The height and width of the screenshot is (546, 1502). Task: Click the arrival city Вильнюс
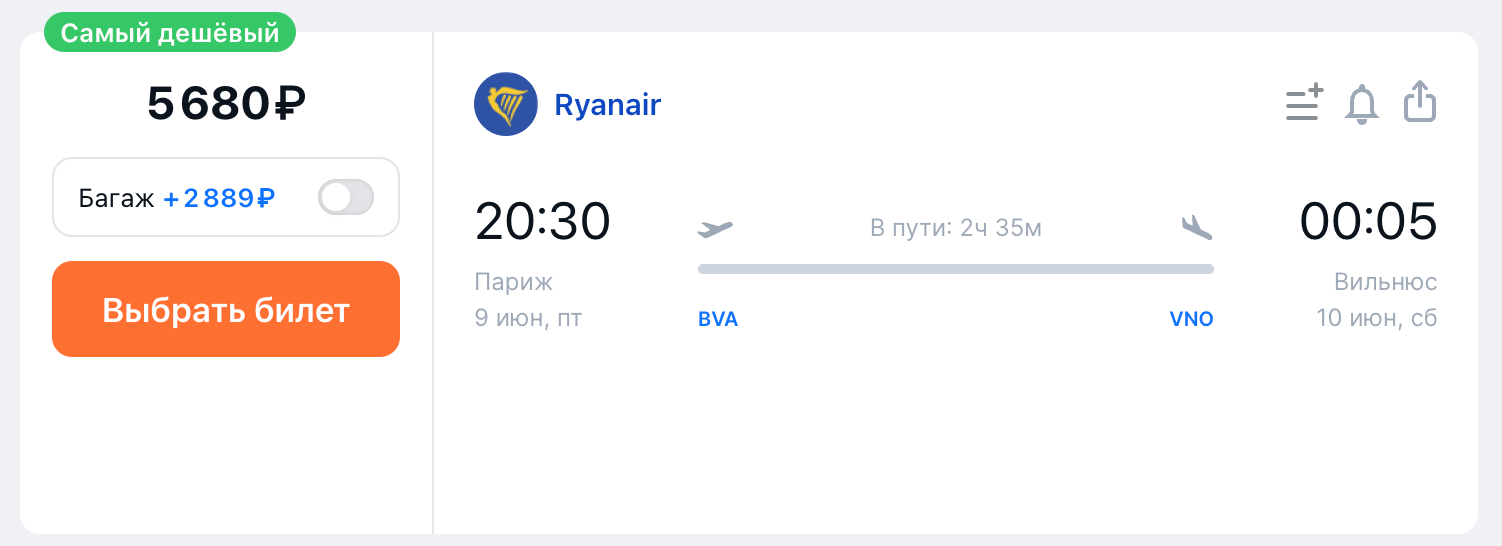[x=1385, y=282]
